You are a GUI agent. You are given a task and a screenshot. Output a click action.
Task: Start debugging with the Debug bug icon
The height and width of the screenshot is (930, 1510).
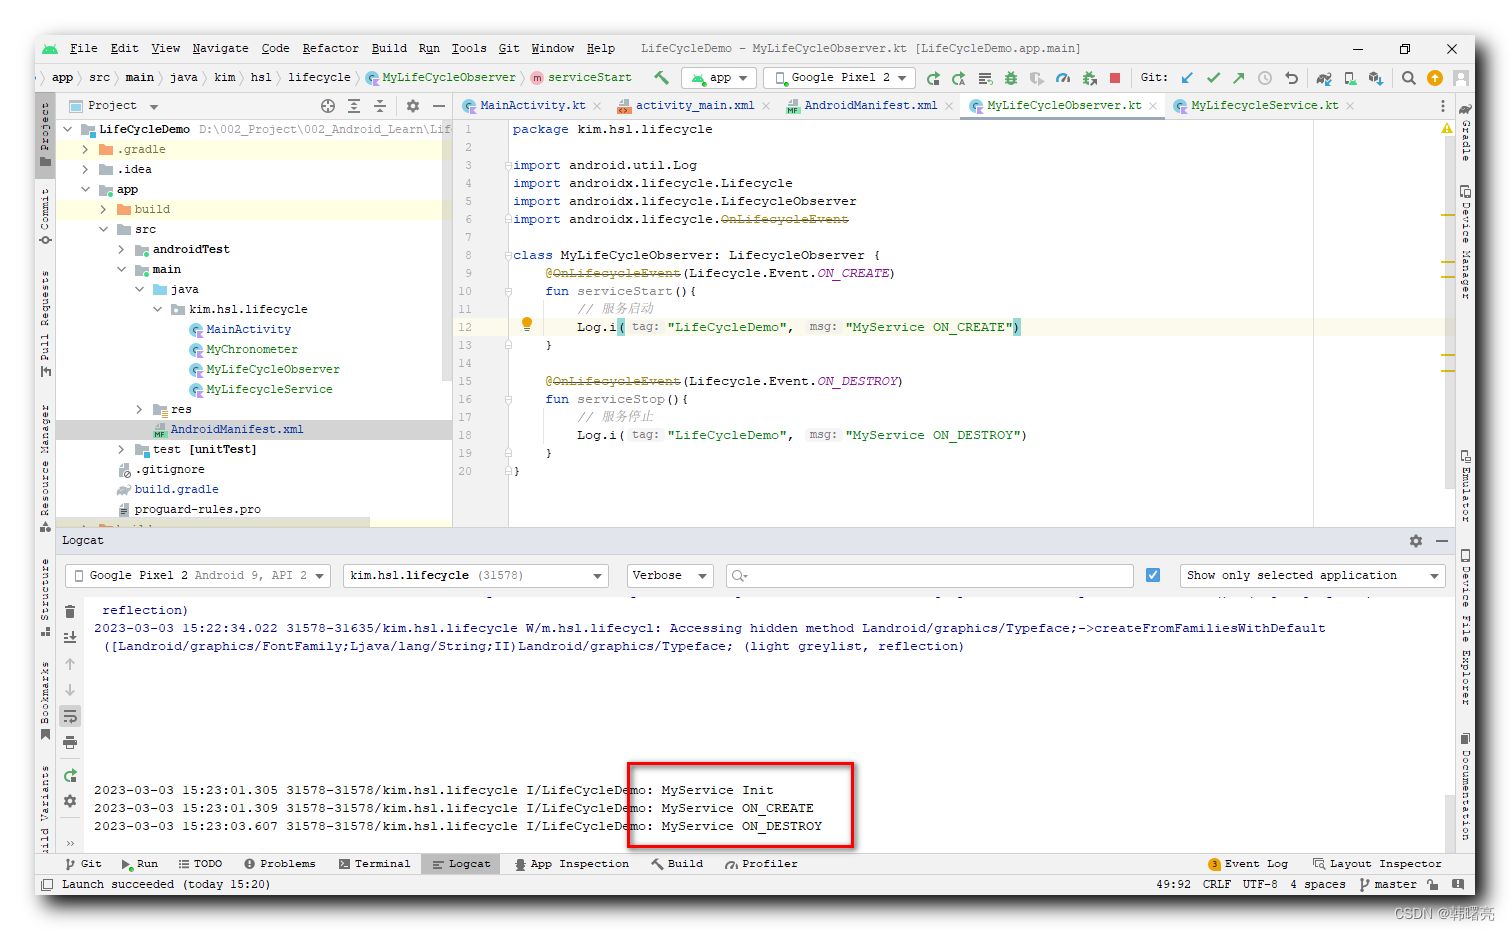click(1011, 78)
